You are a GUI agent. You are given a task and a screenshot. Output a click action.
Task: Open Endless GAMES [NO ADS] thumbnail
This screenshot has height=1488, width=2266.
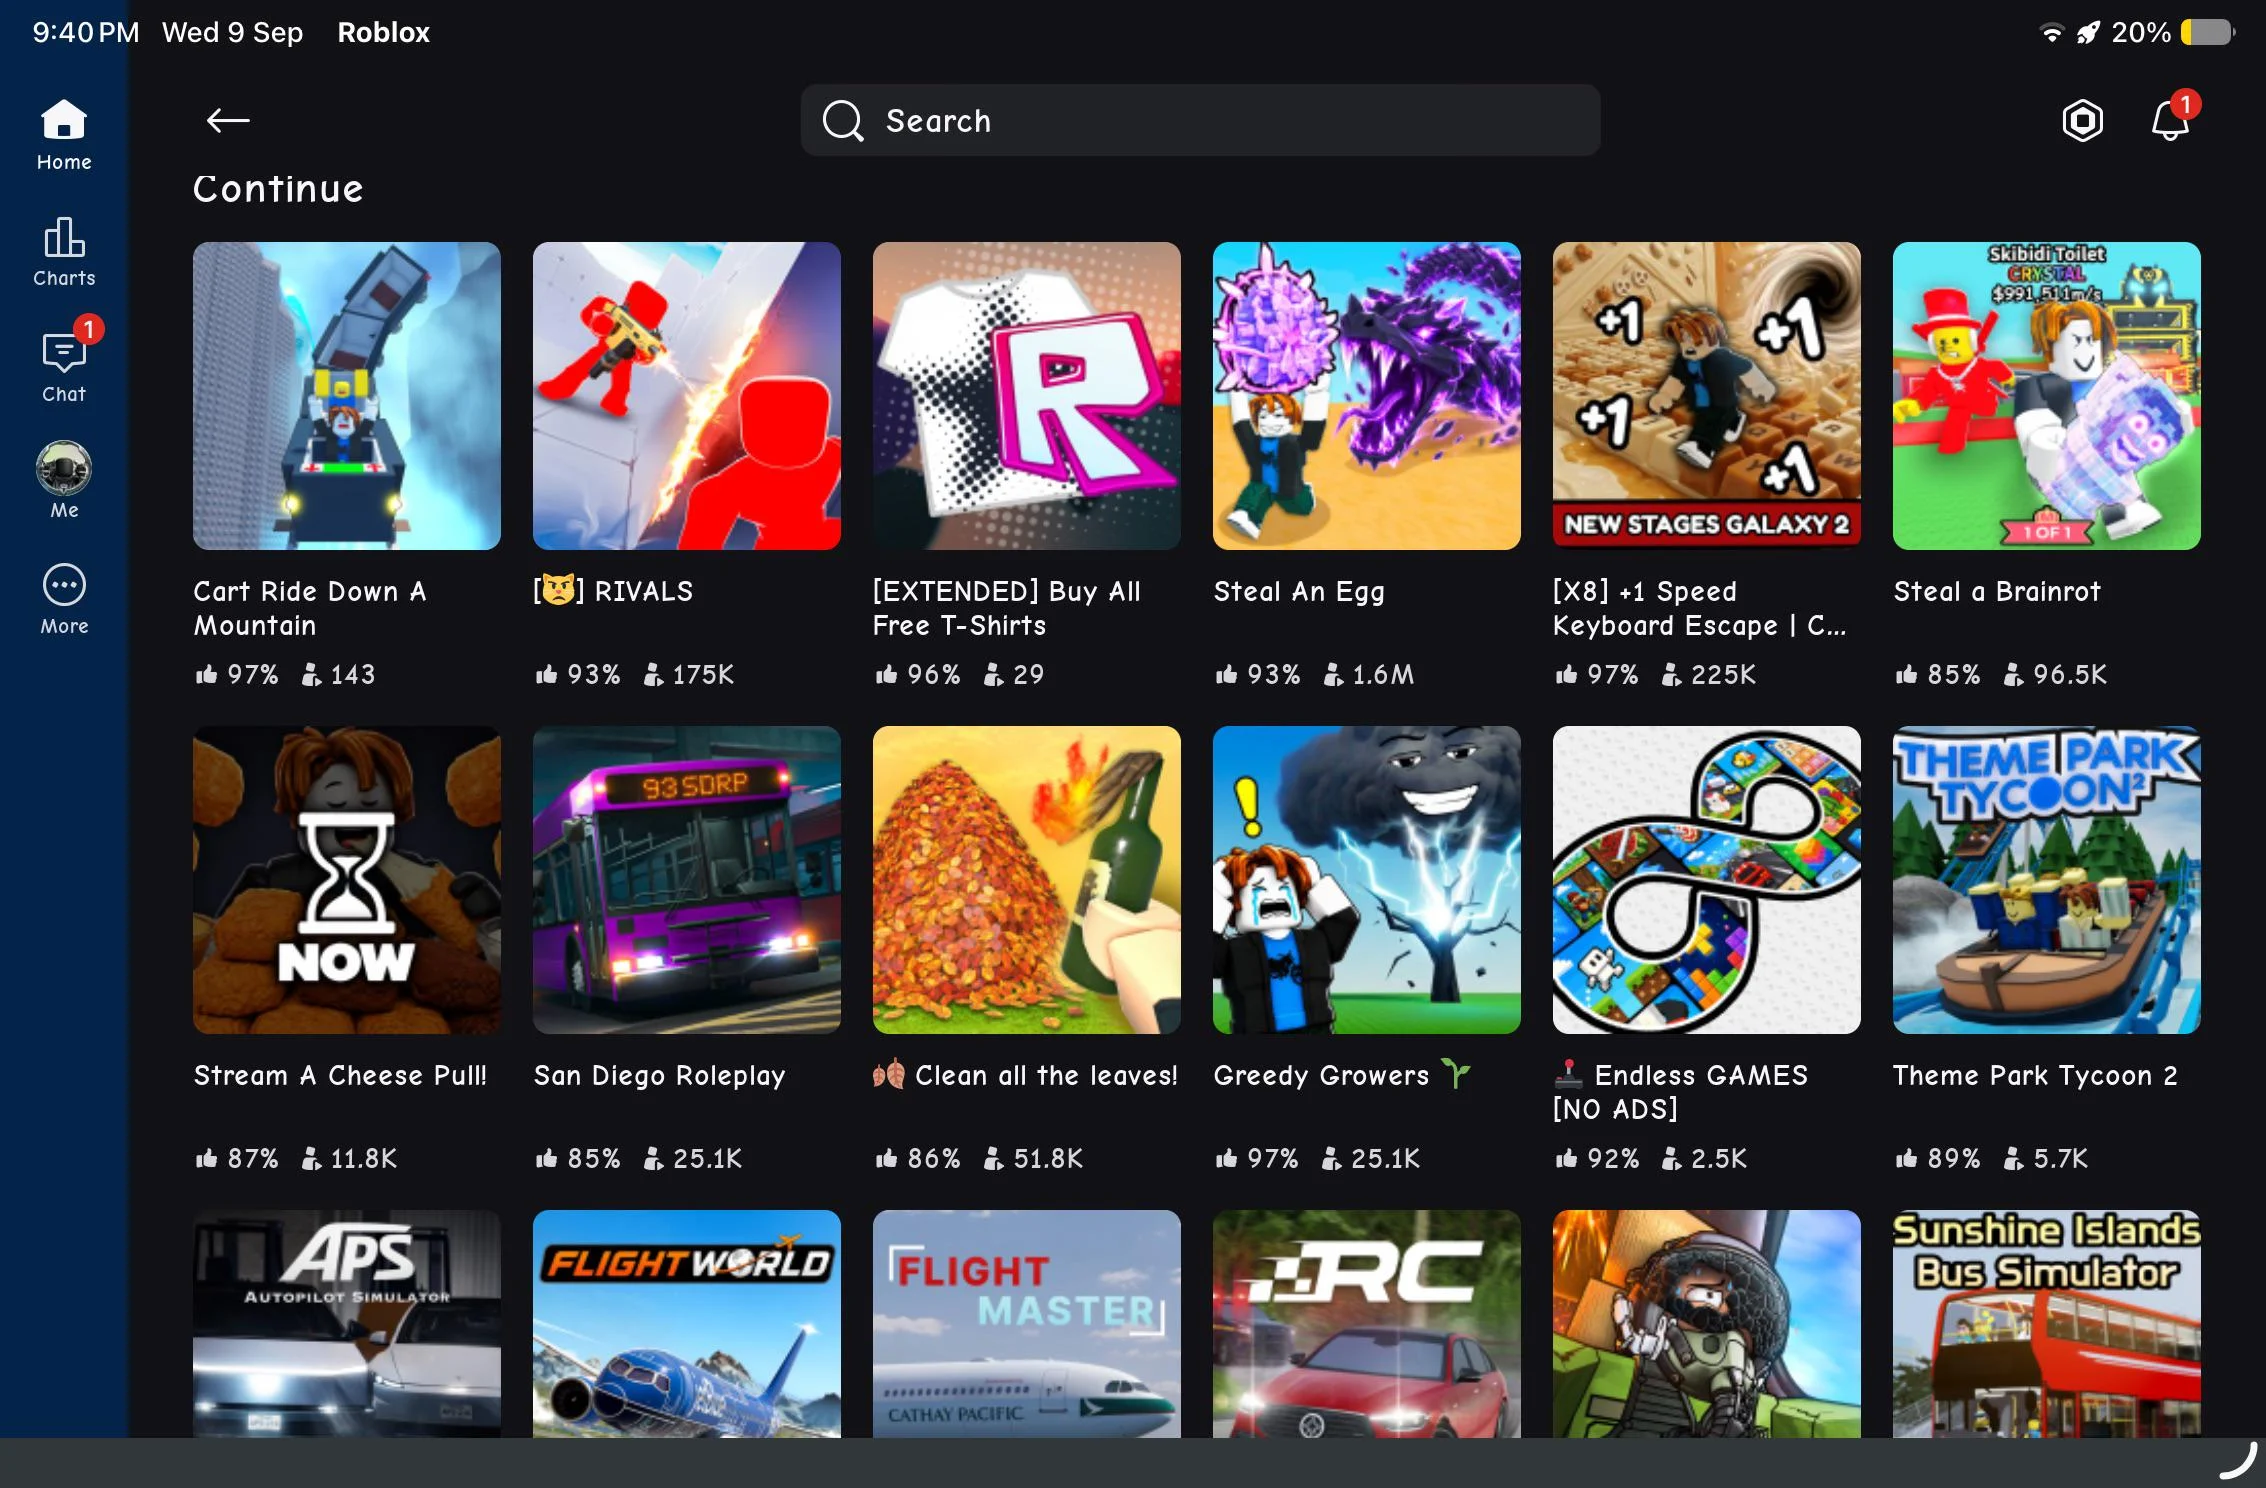click(x=1707, y=880)
